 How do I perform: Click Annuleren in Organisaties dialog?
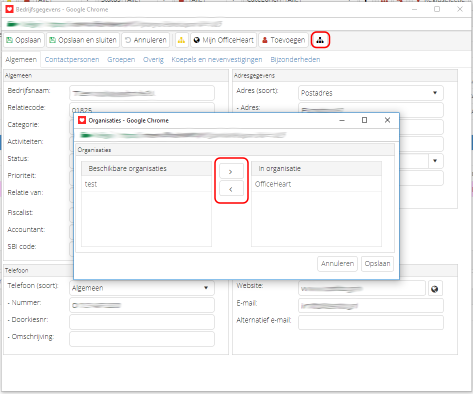[337, 264]
